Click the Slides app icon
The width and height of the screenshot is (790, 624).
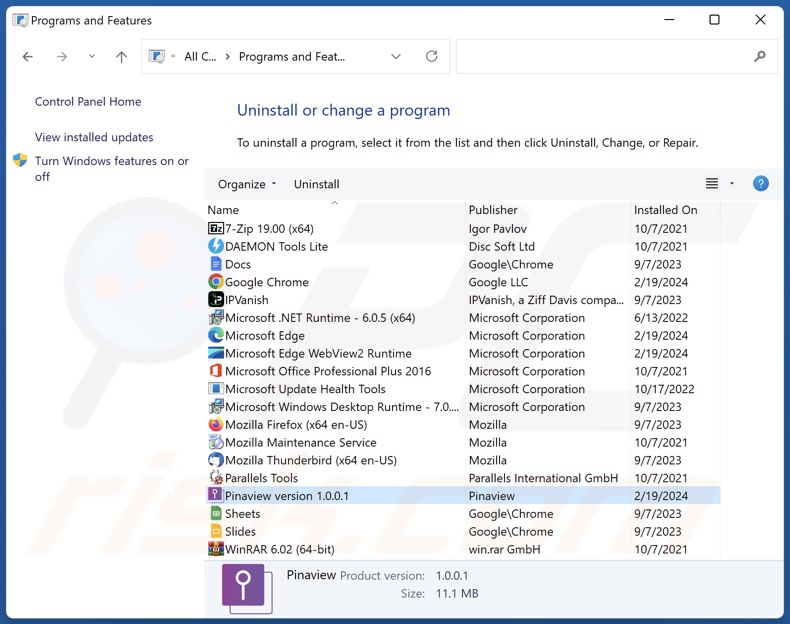(x=216, y=531)
